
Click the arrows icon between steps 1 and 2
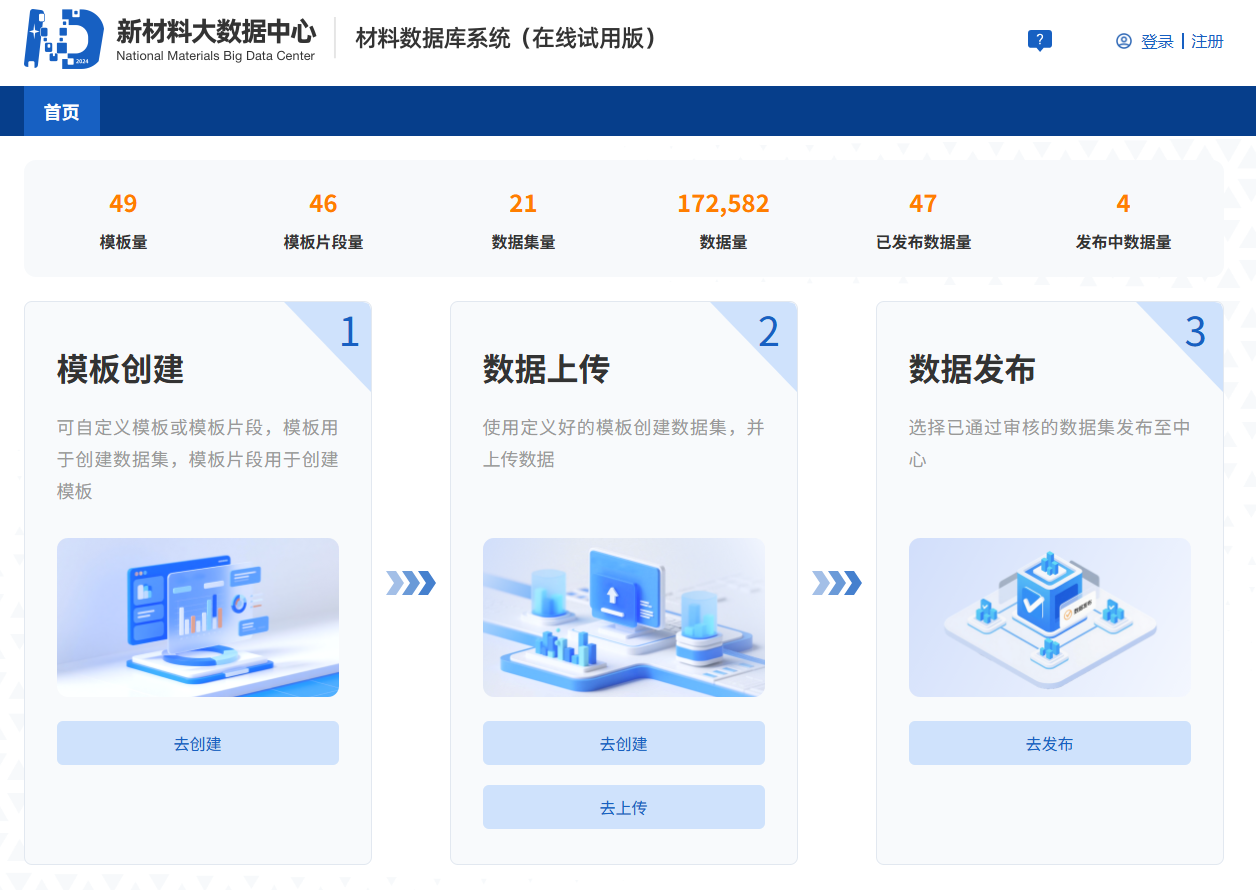(x=411, y=583)
